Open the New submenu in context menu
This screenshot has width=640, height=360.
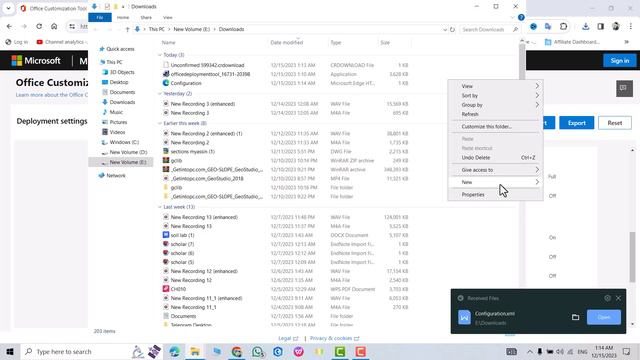click(x=496, y=182)
